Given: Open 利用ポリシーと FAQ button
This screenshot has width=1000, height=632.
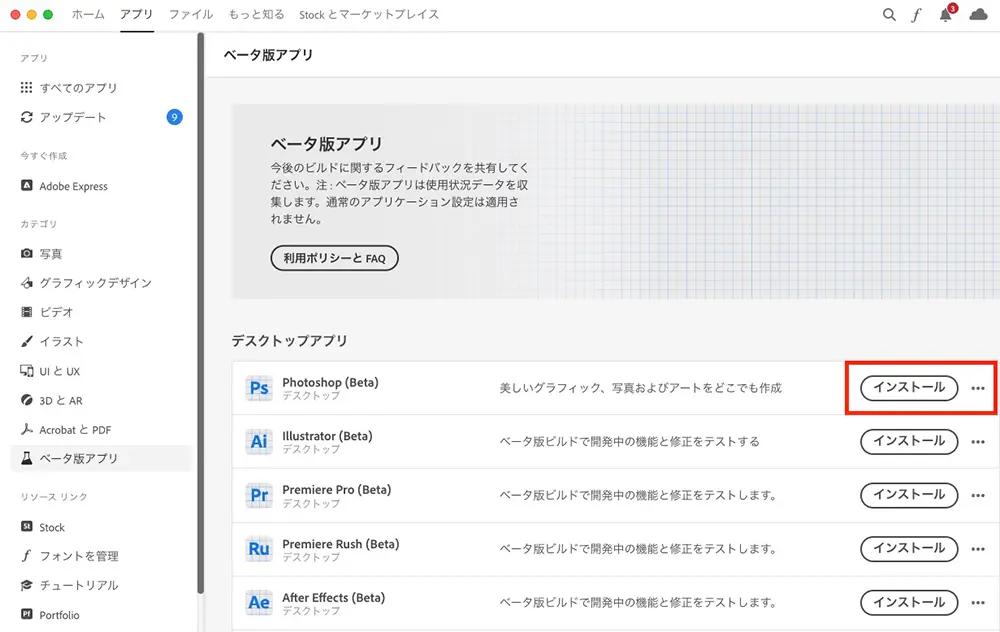Looking at the screenshot, I should point(334,258).
